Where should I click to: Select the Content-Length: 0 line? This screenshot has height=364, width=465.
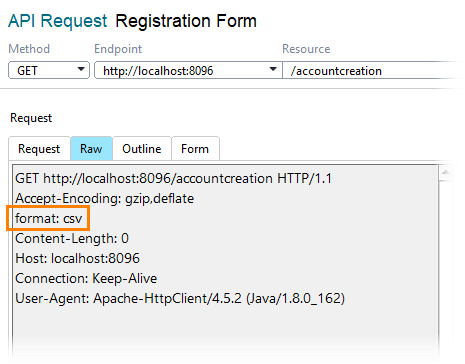coord(72,239)
